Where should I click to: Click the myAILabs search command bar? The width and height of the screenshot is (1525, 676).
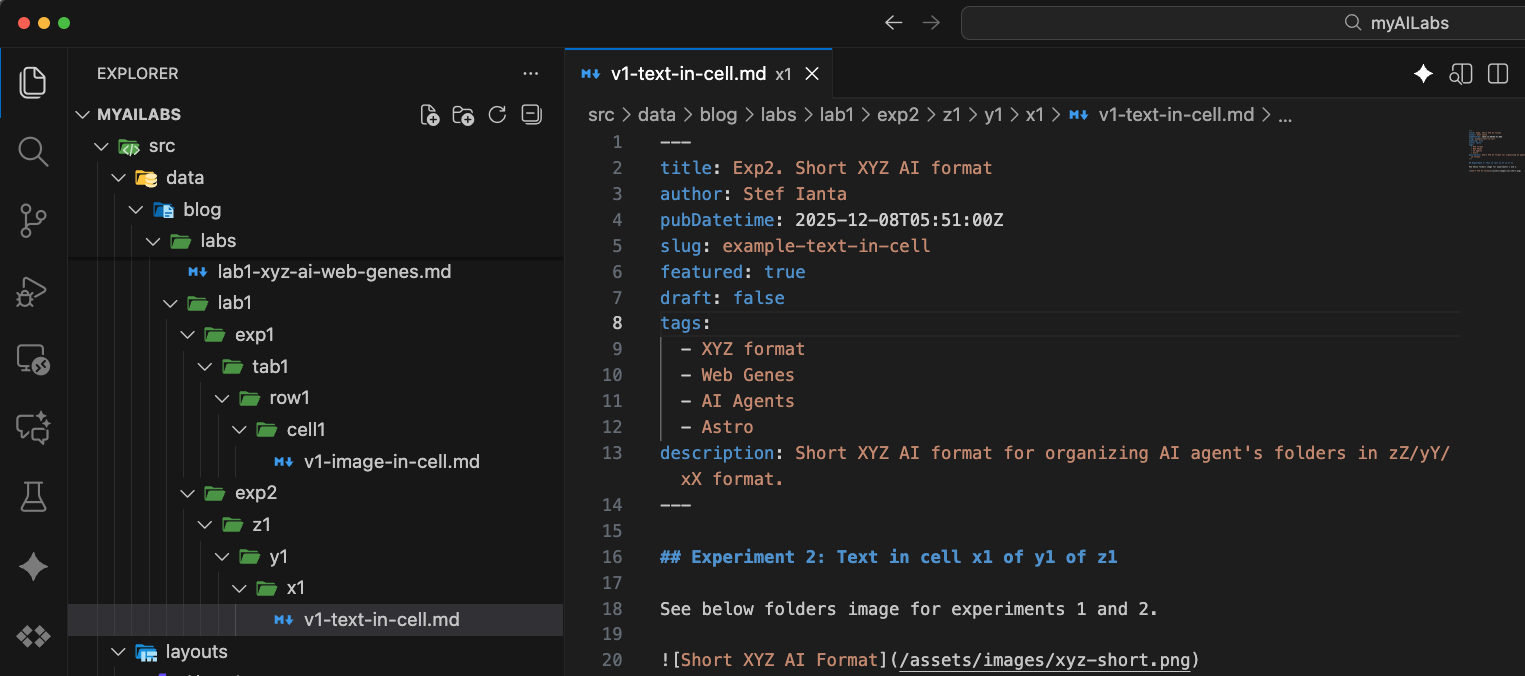click(1240, 23)
